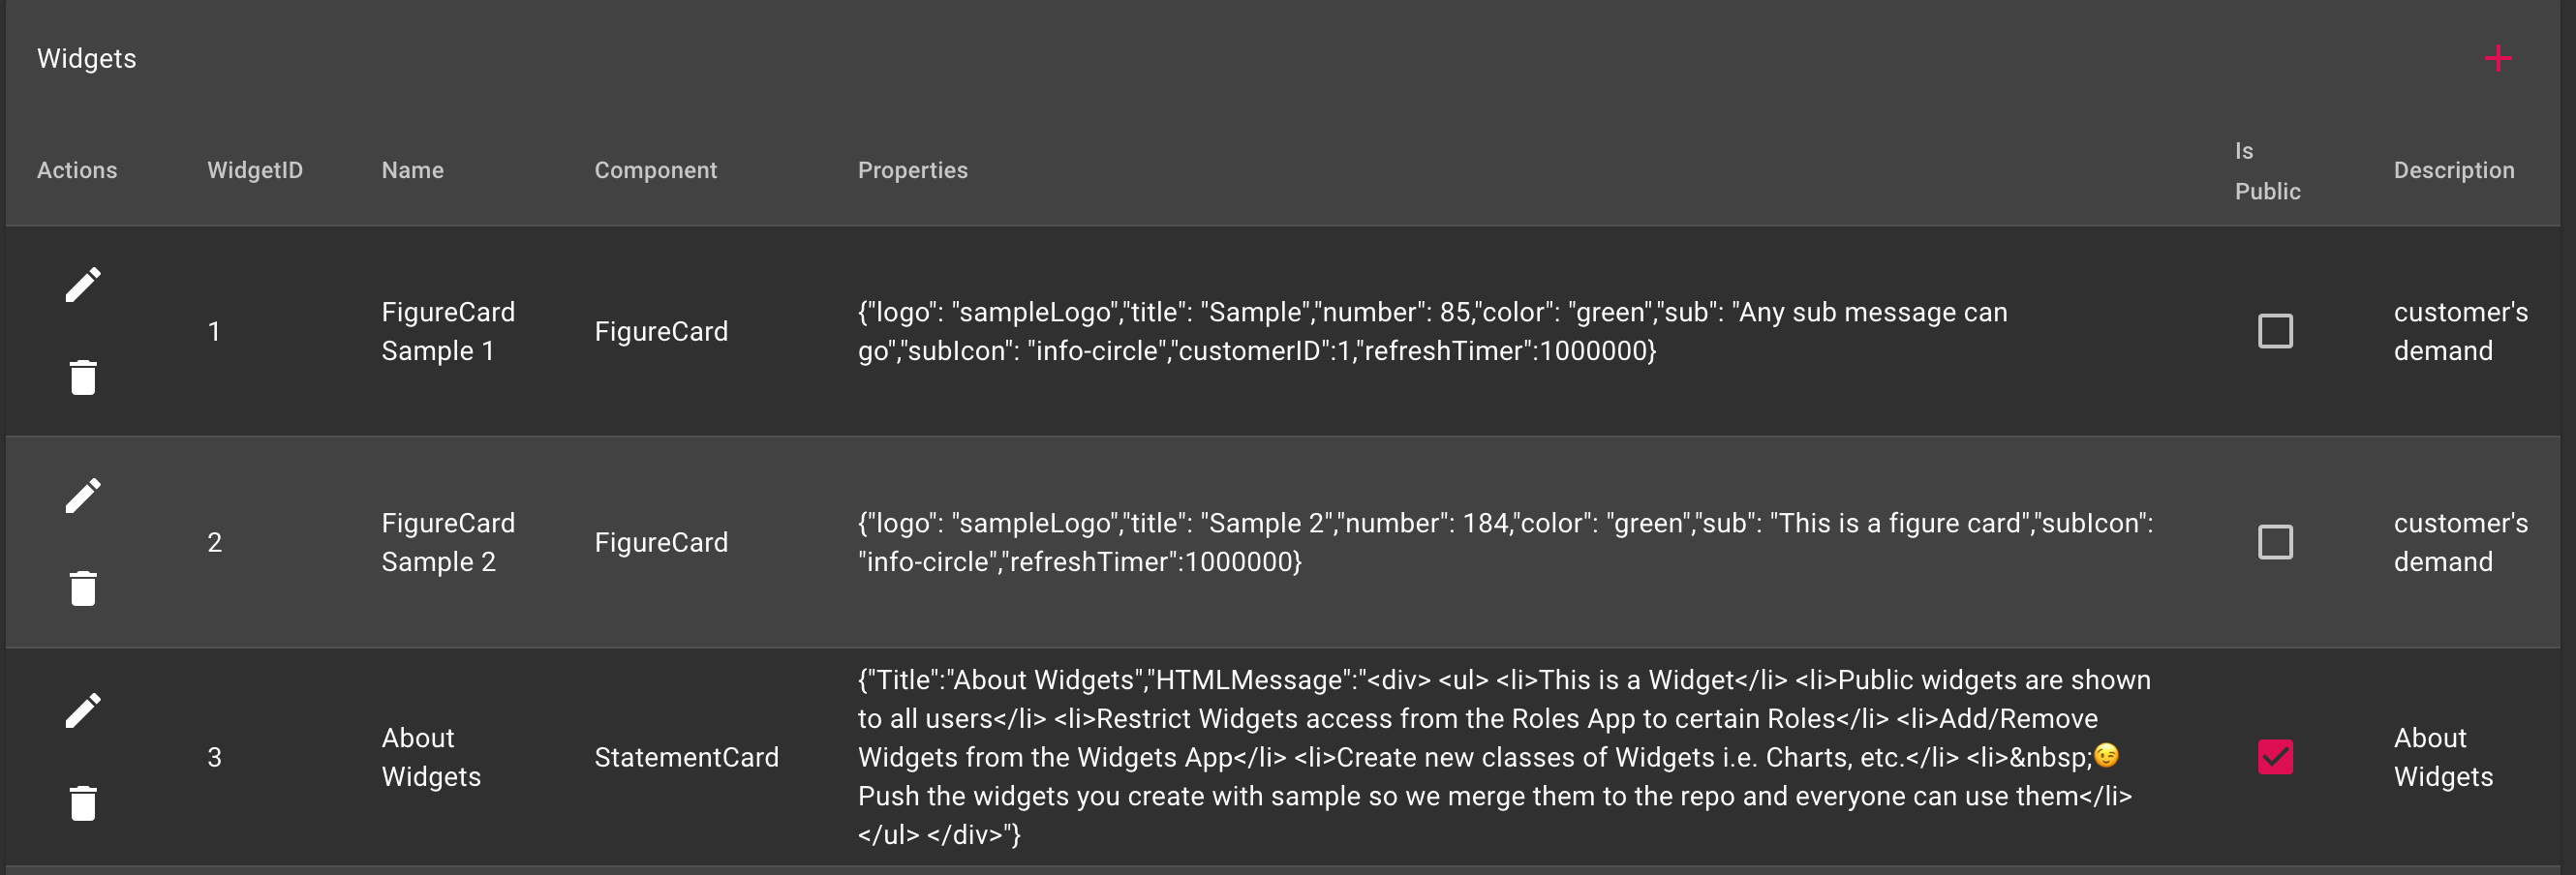The height and width of the screenshot is (875, 2576).
Task: Click the pencil icon in the Actions column
Action: [x=85, y=284]
